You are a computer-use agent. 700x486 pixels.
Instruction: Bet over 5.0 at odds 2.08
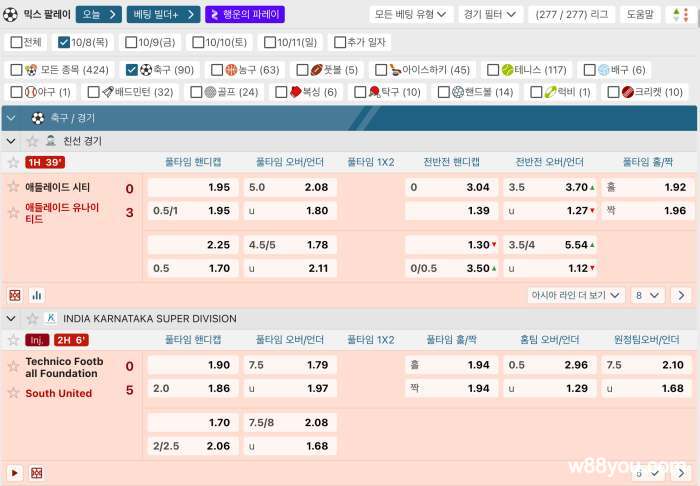click(290, 187)
